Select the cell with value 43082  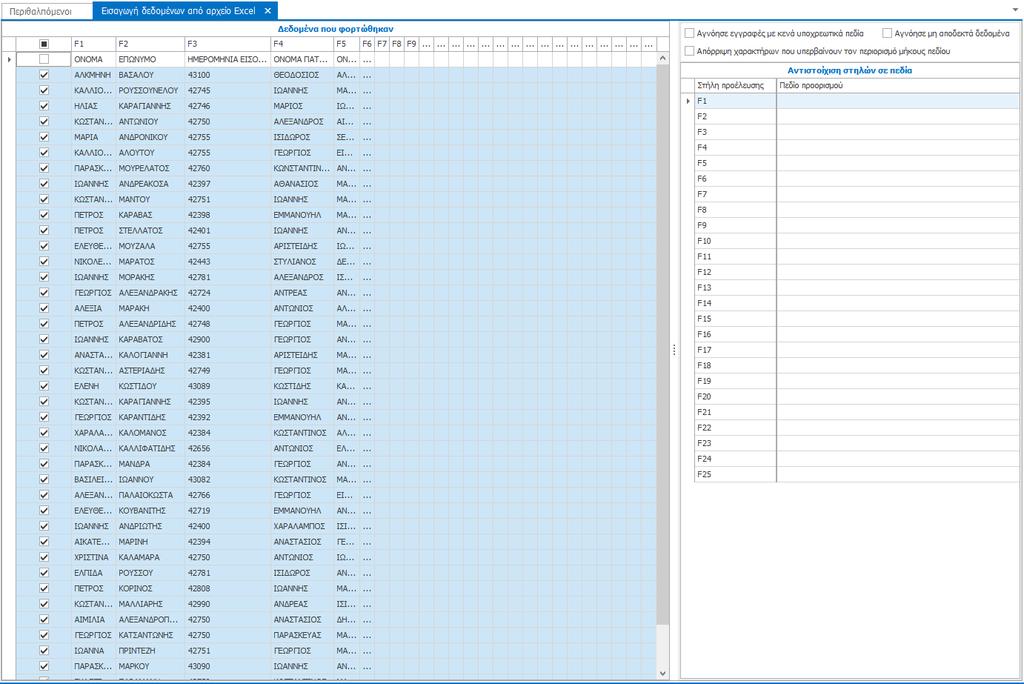point(228,480)
